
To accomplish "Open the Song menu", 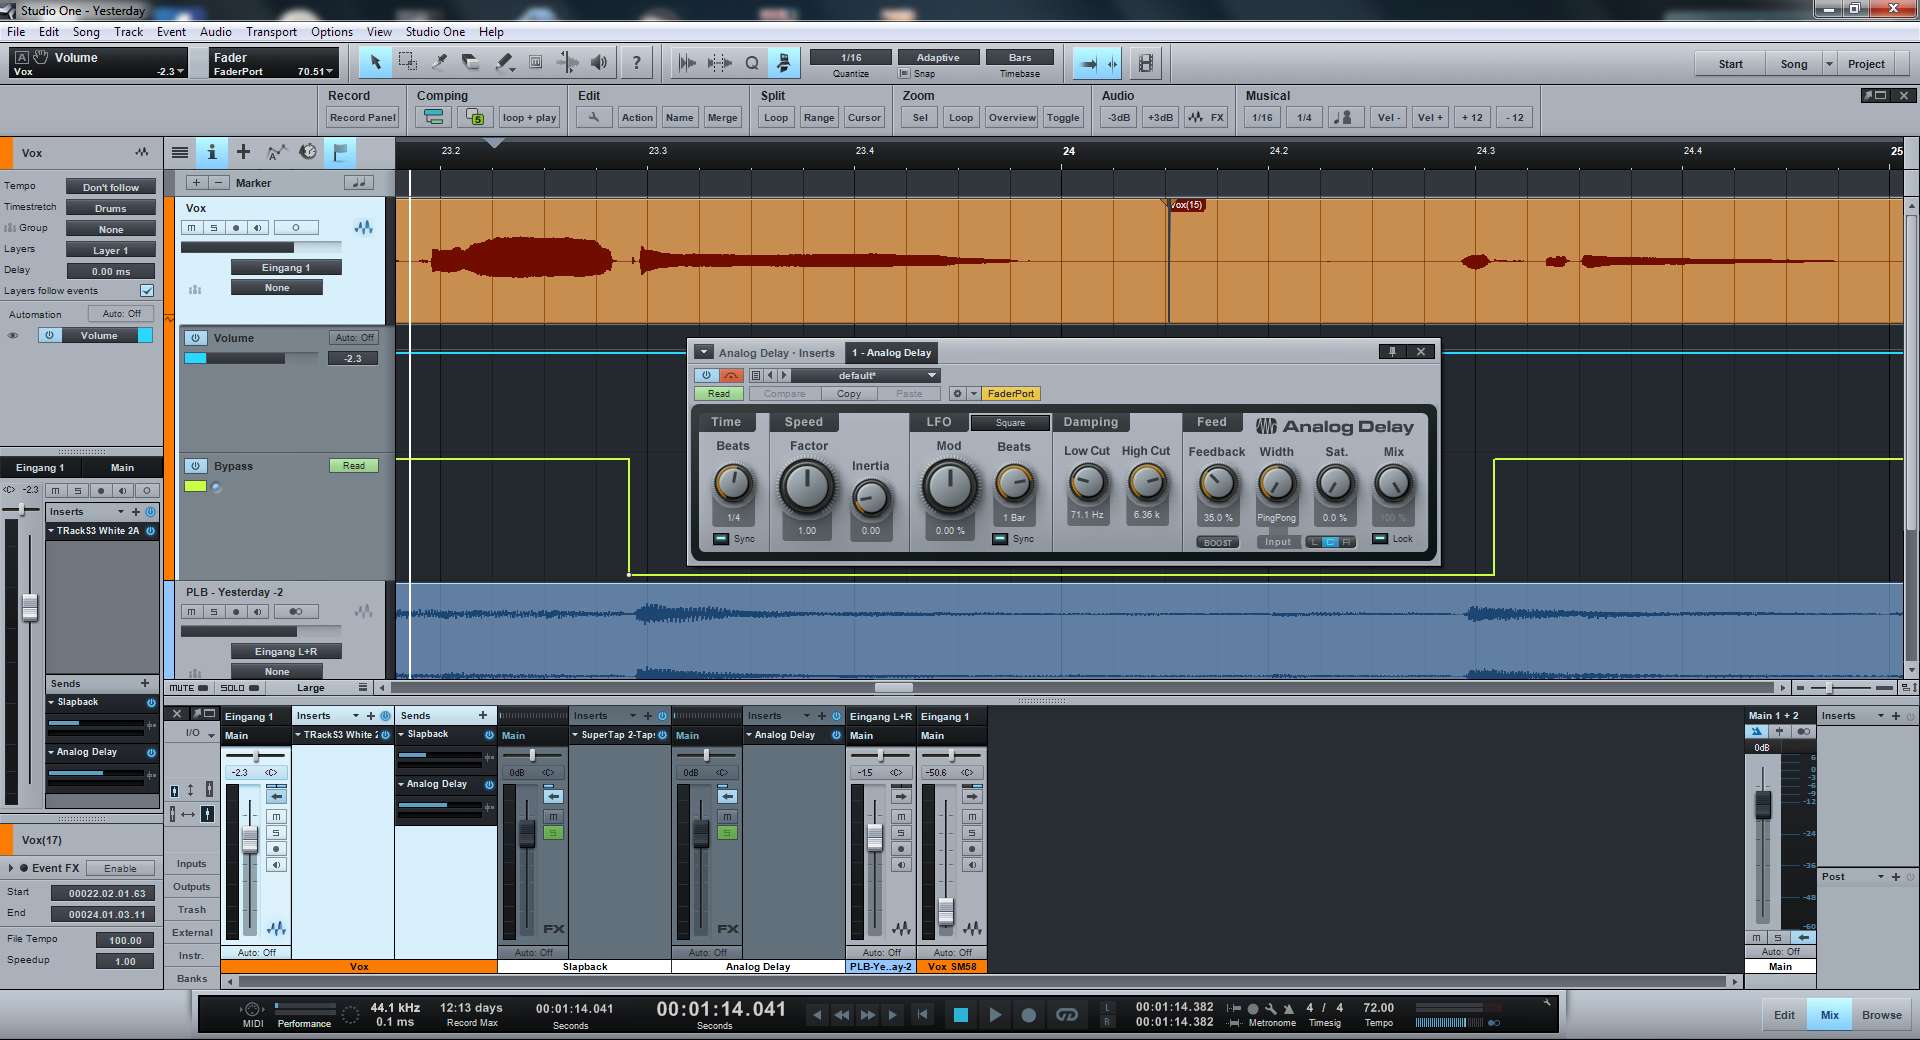I will 86,31.
